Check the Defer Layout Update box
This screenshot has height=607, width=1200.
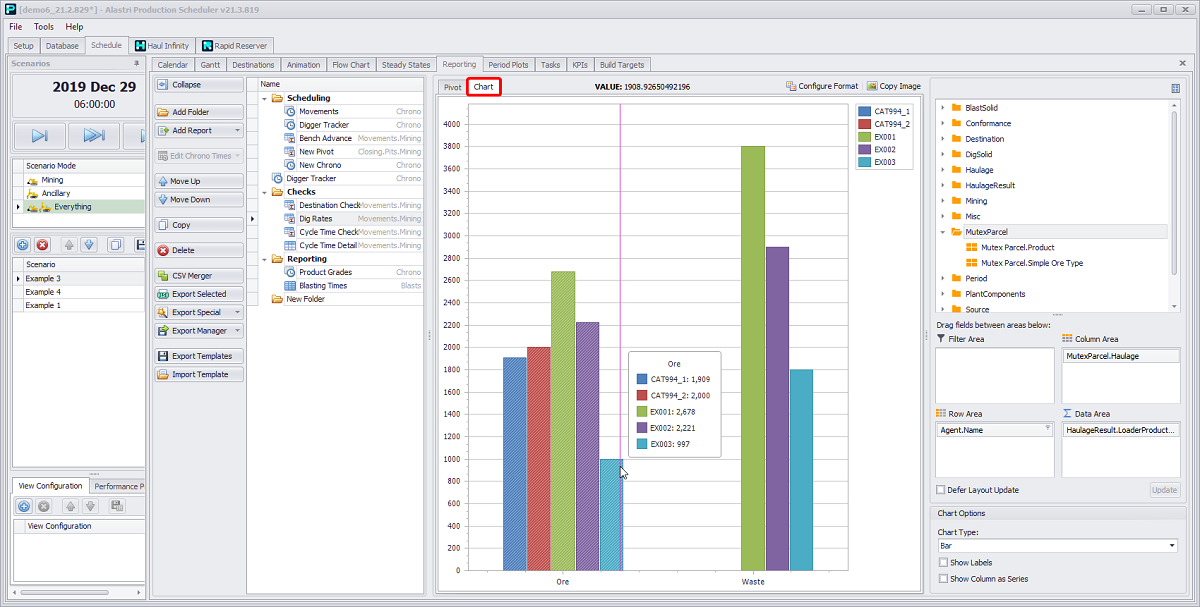pyautogui.click(x=940, y=490)
